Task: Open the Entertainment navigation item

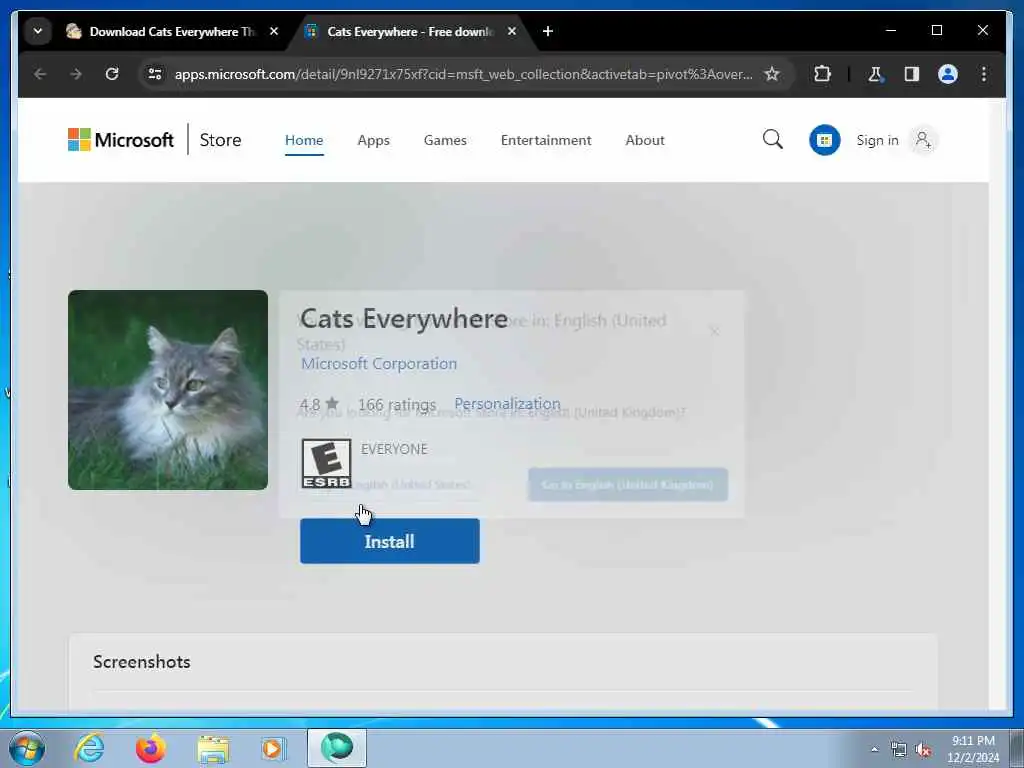Action: [546, 140]
